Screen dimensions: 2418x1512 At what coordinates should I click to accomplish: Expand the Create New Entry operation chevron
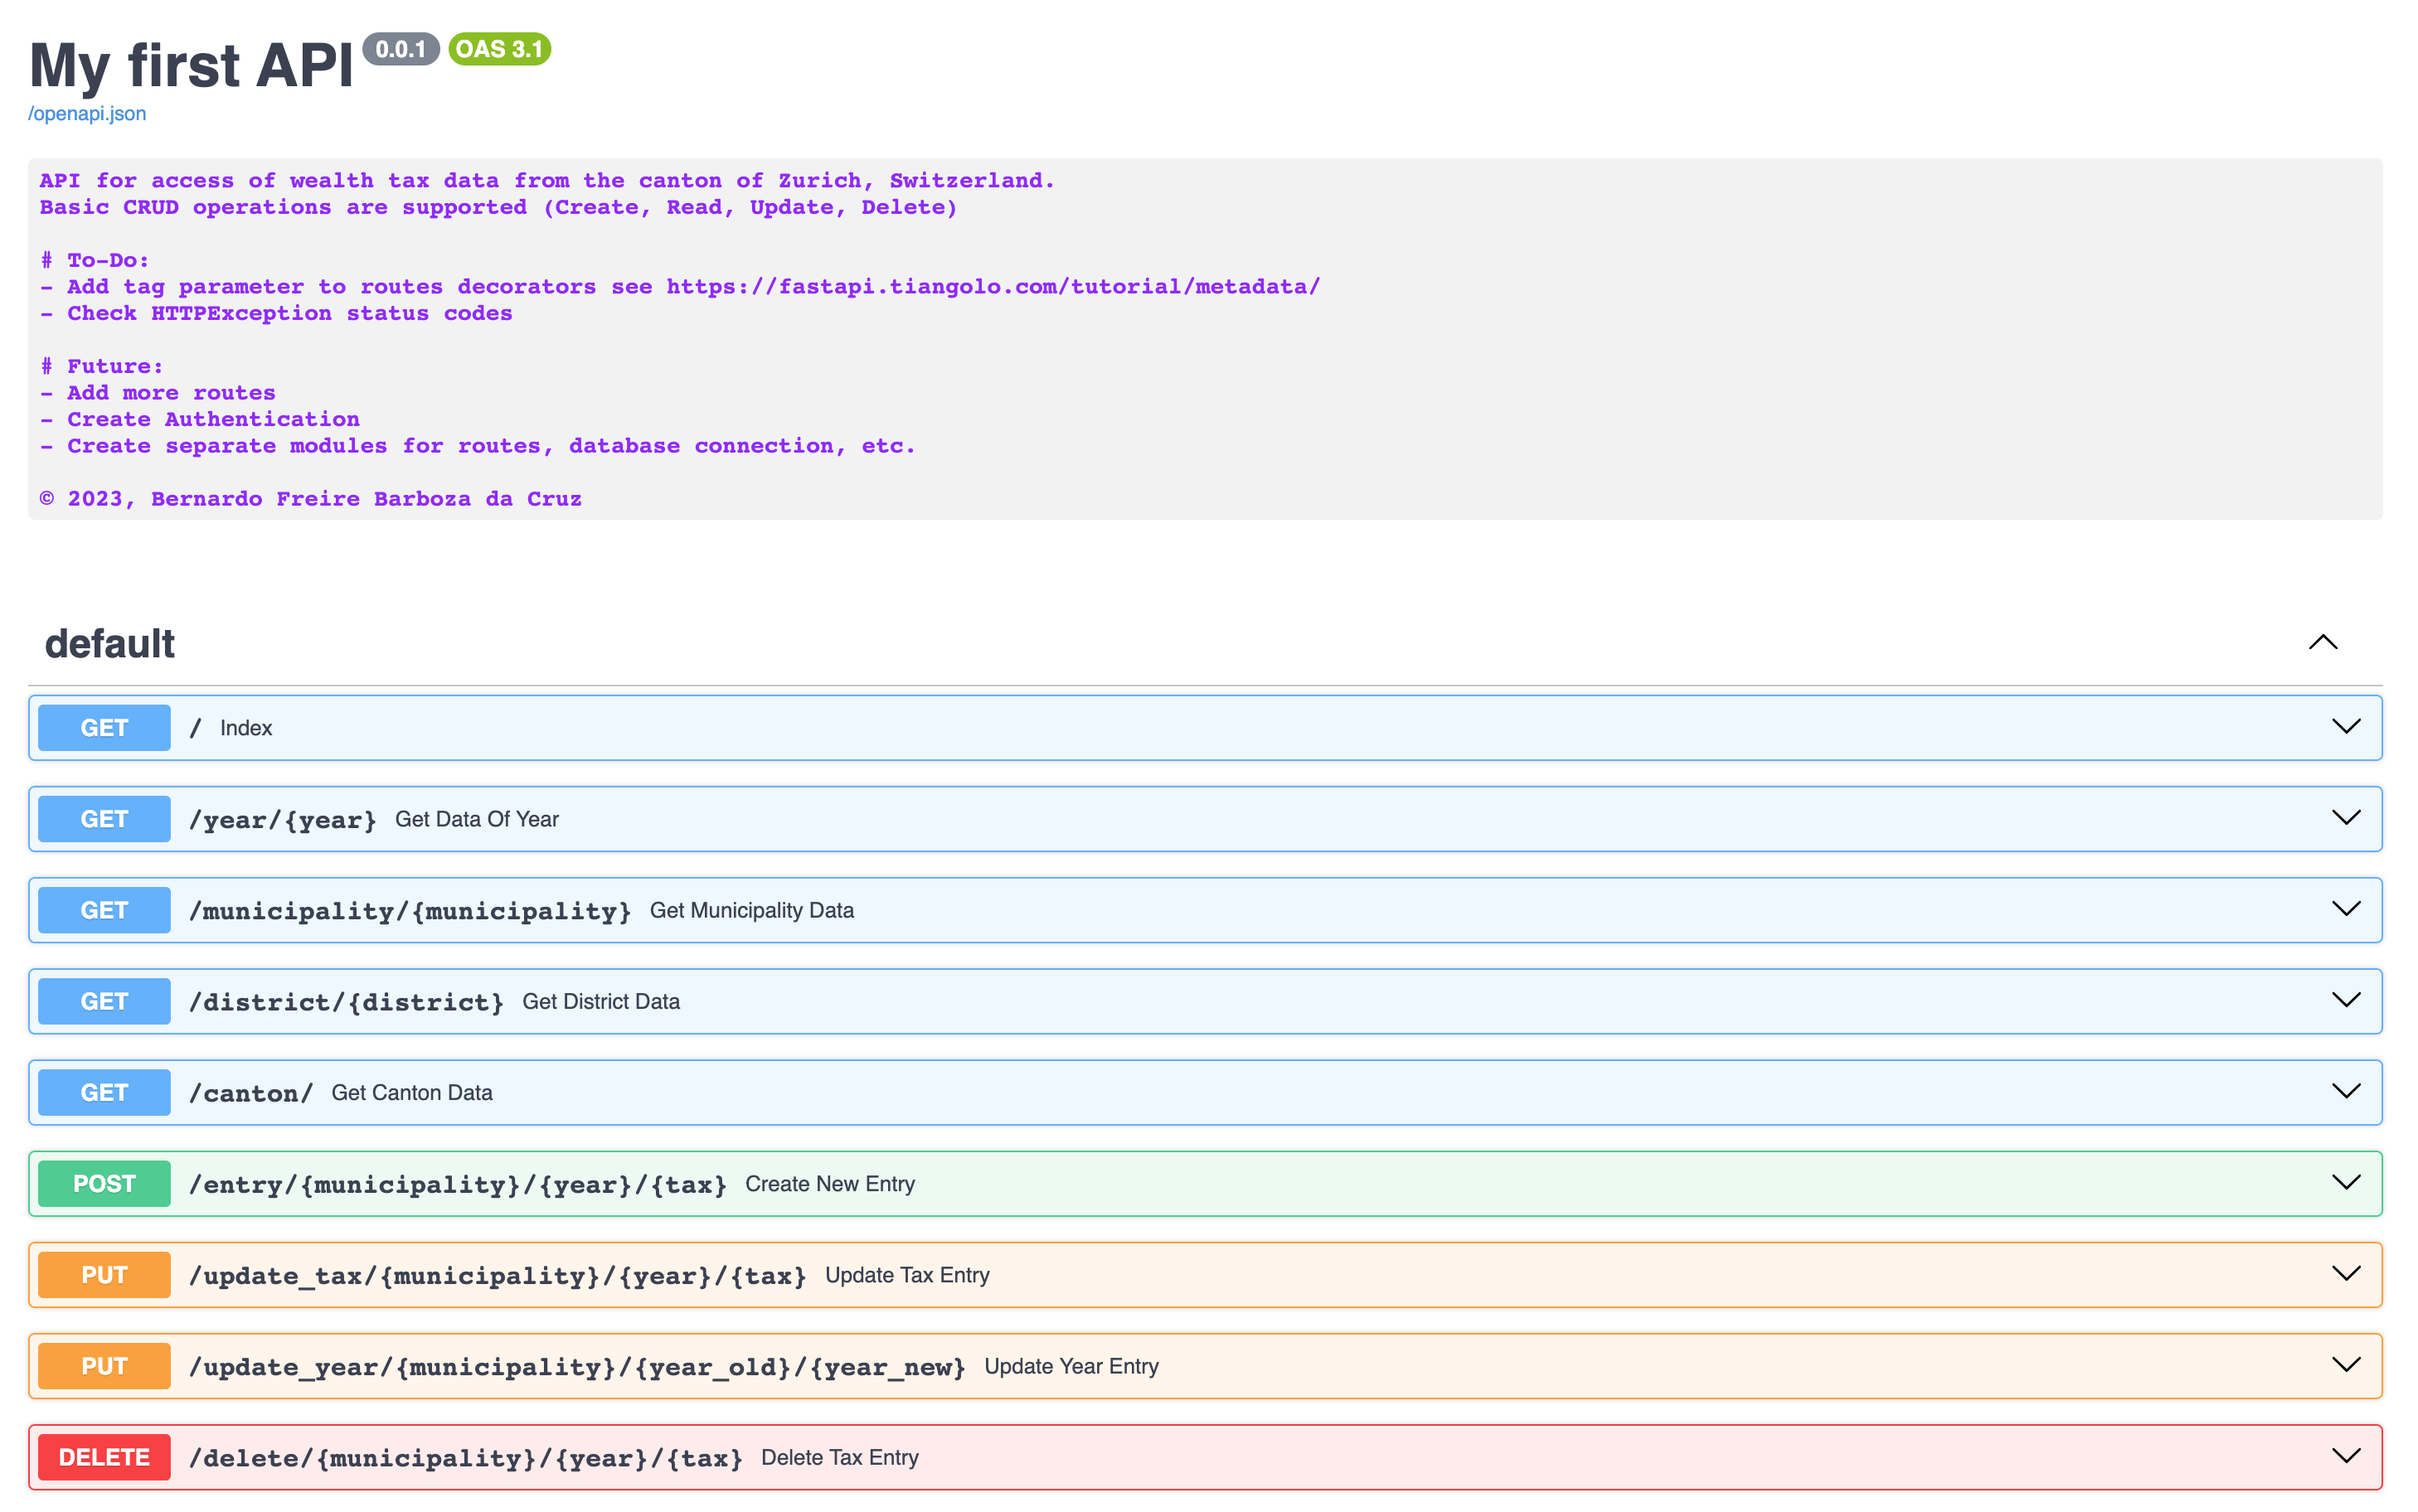click(x=2347, y=1183)
